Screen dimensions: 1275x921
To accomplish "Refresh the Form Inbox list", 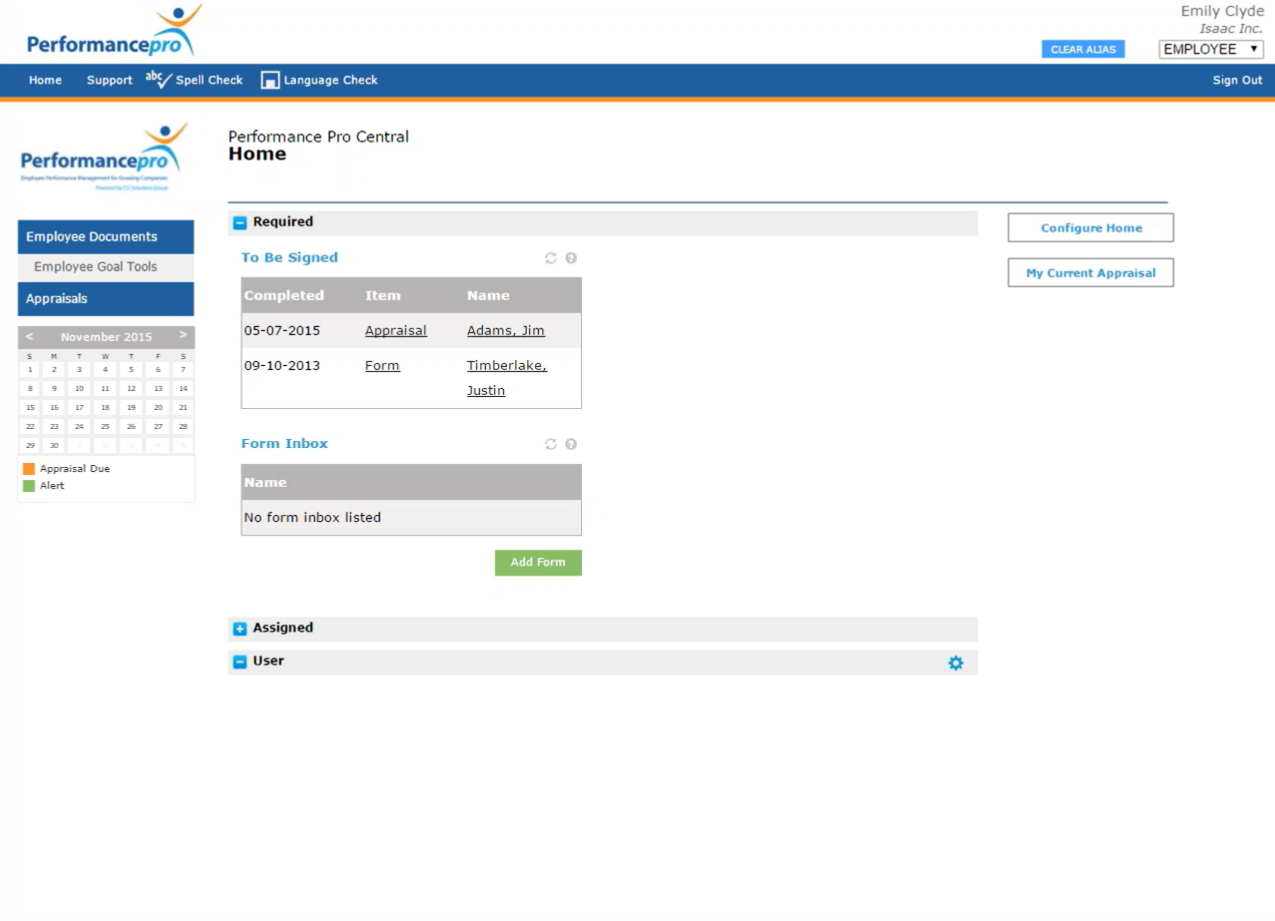I will (x=550, y=444).
